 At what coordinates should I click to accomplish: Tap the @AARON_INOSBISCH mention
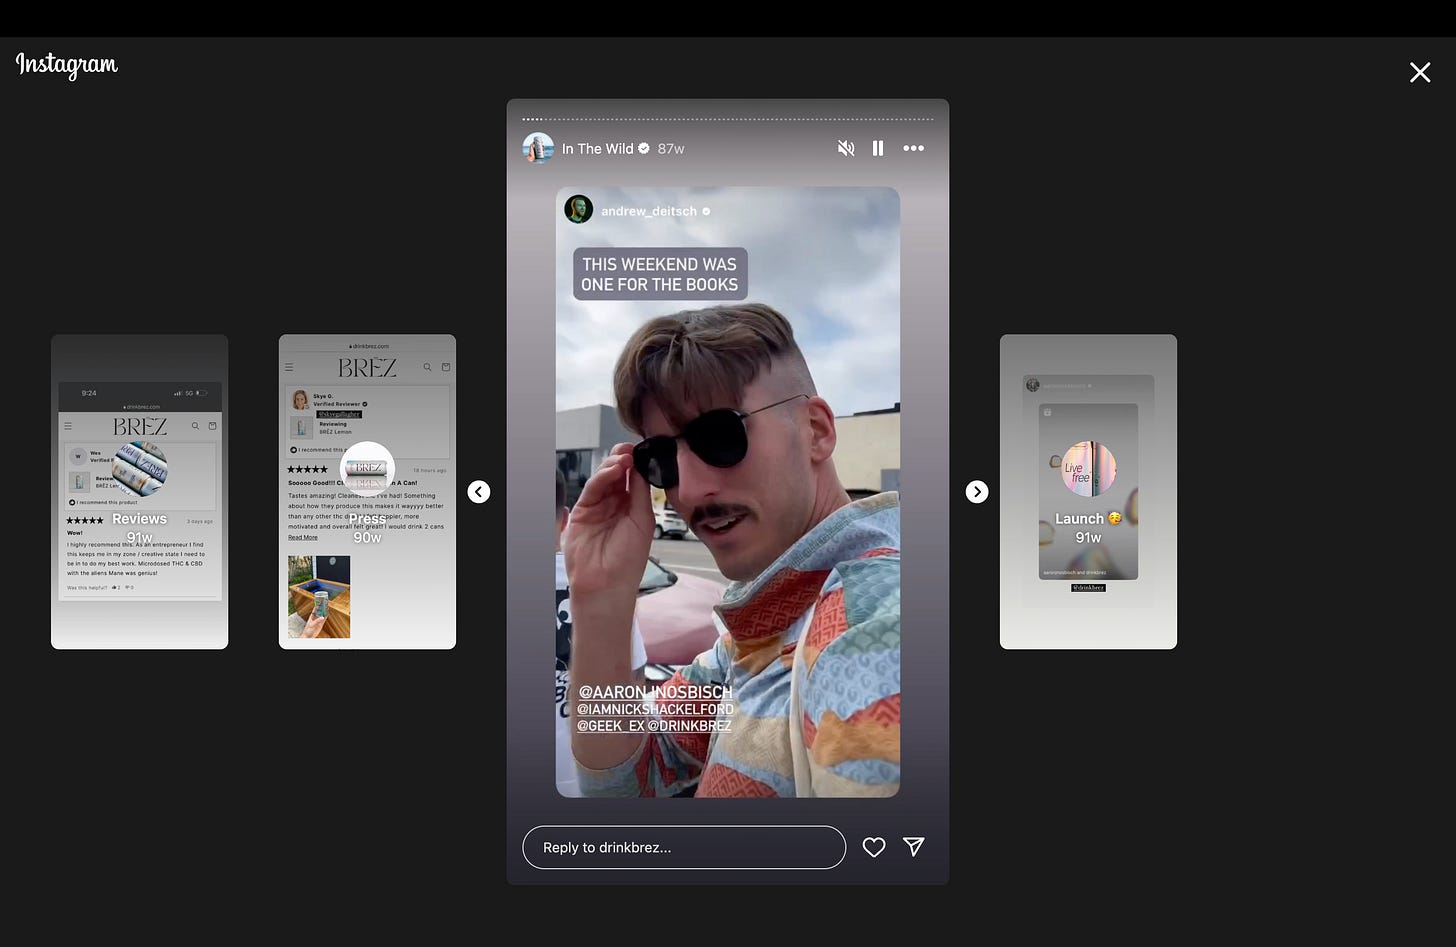[656, 692]
